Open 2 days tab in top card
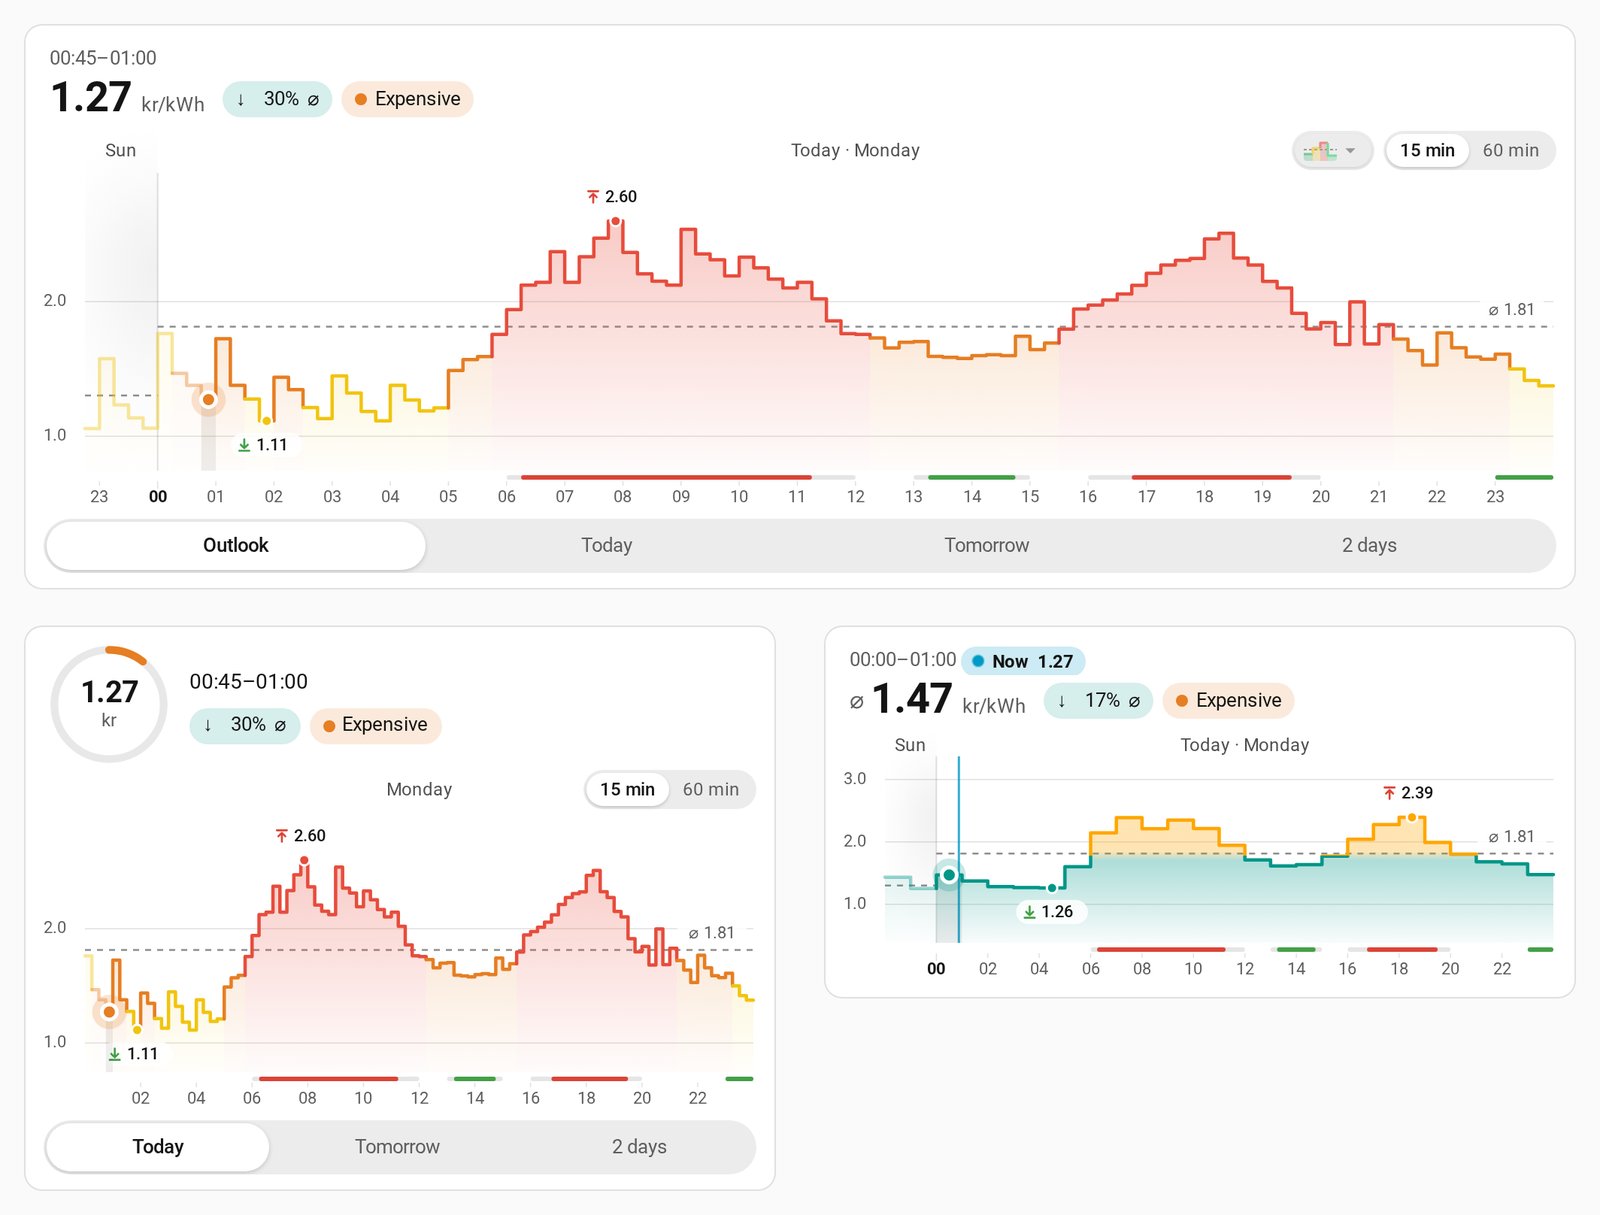 point(1369,545)
